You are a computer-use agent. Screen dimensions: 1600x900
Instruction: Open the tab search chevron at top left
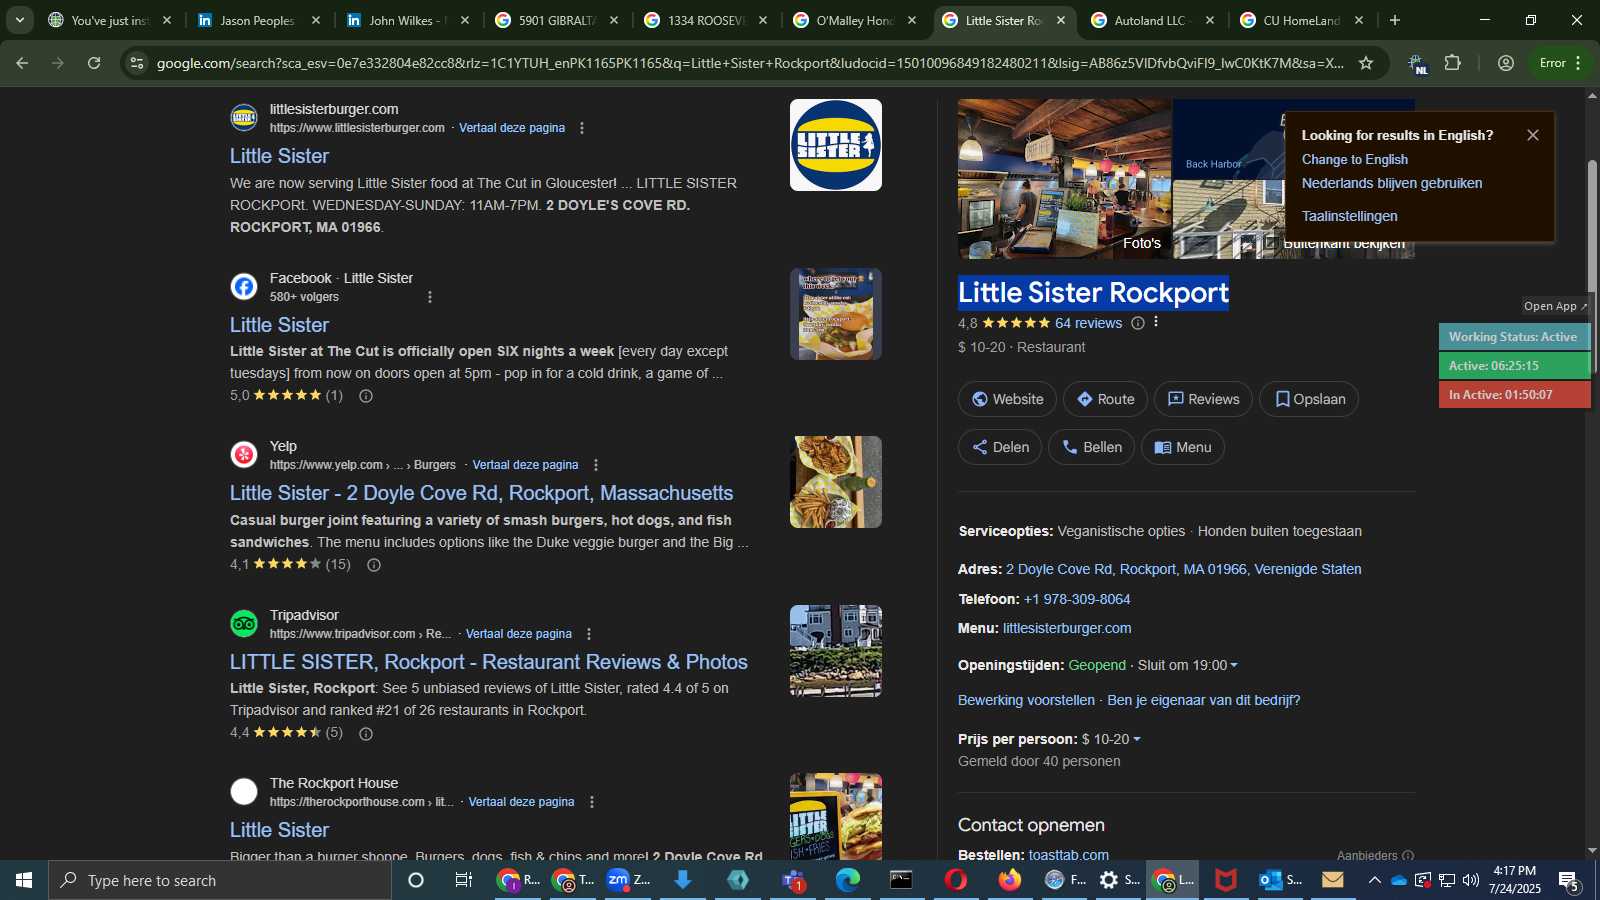pos(19,20)
